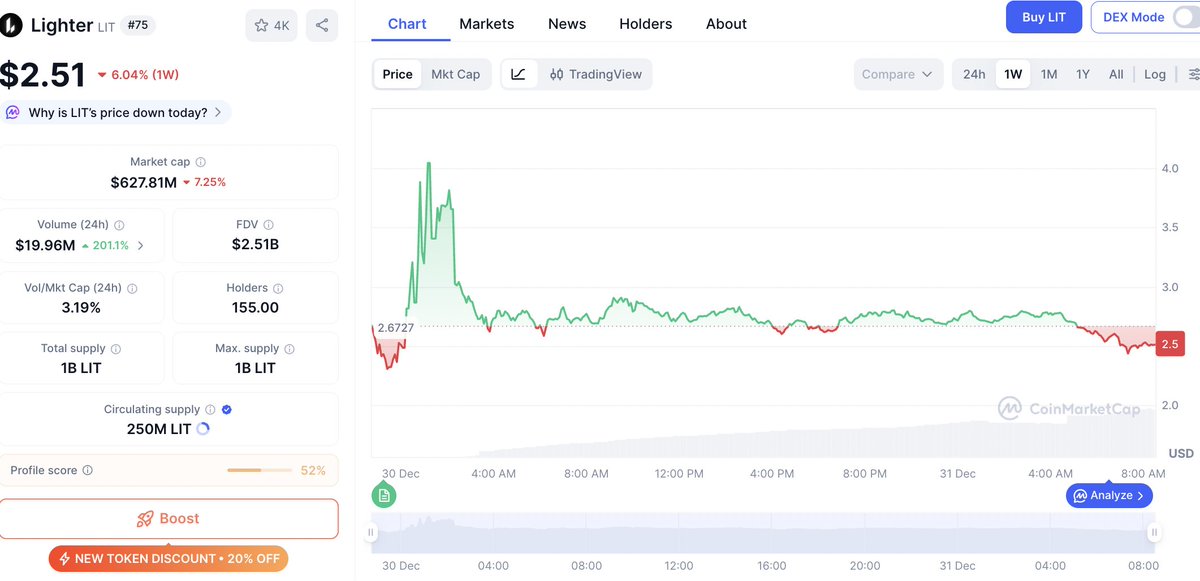Image resolution: width=1200 pixels, height=581 pixels.
Task: Click the $627.81M market cap value
Action: pyautogui.click(x=144, y=182)
